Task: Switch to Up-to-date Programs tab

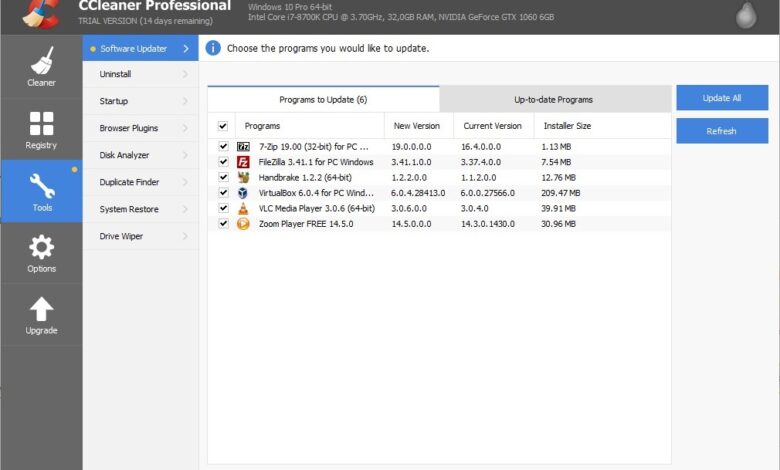Action: pos(553,99)
